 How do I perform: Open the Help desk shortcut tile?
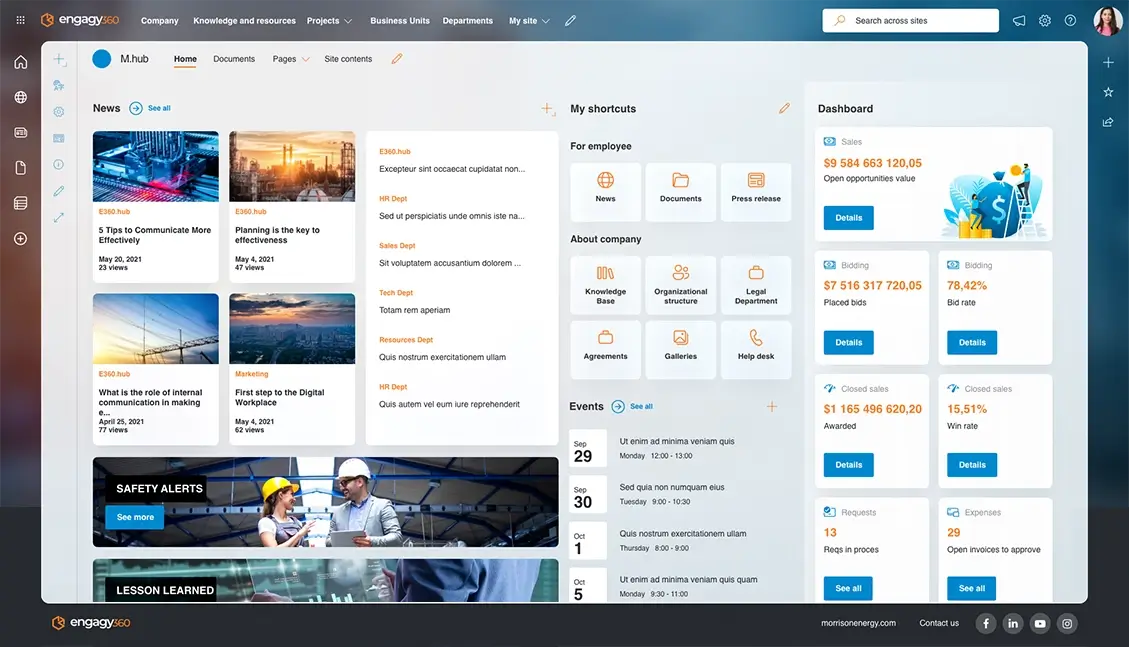[x=755, y=349]
